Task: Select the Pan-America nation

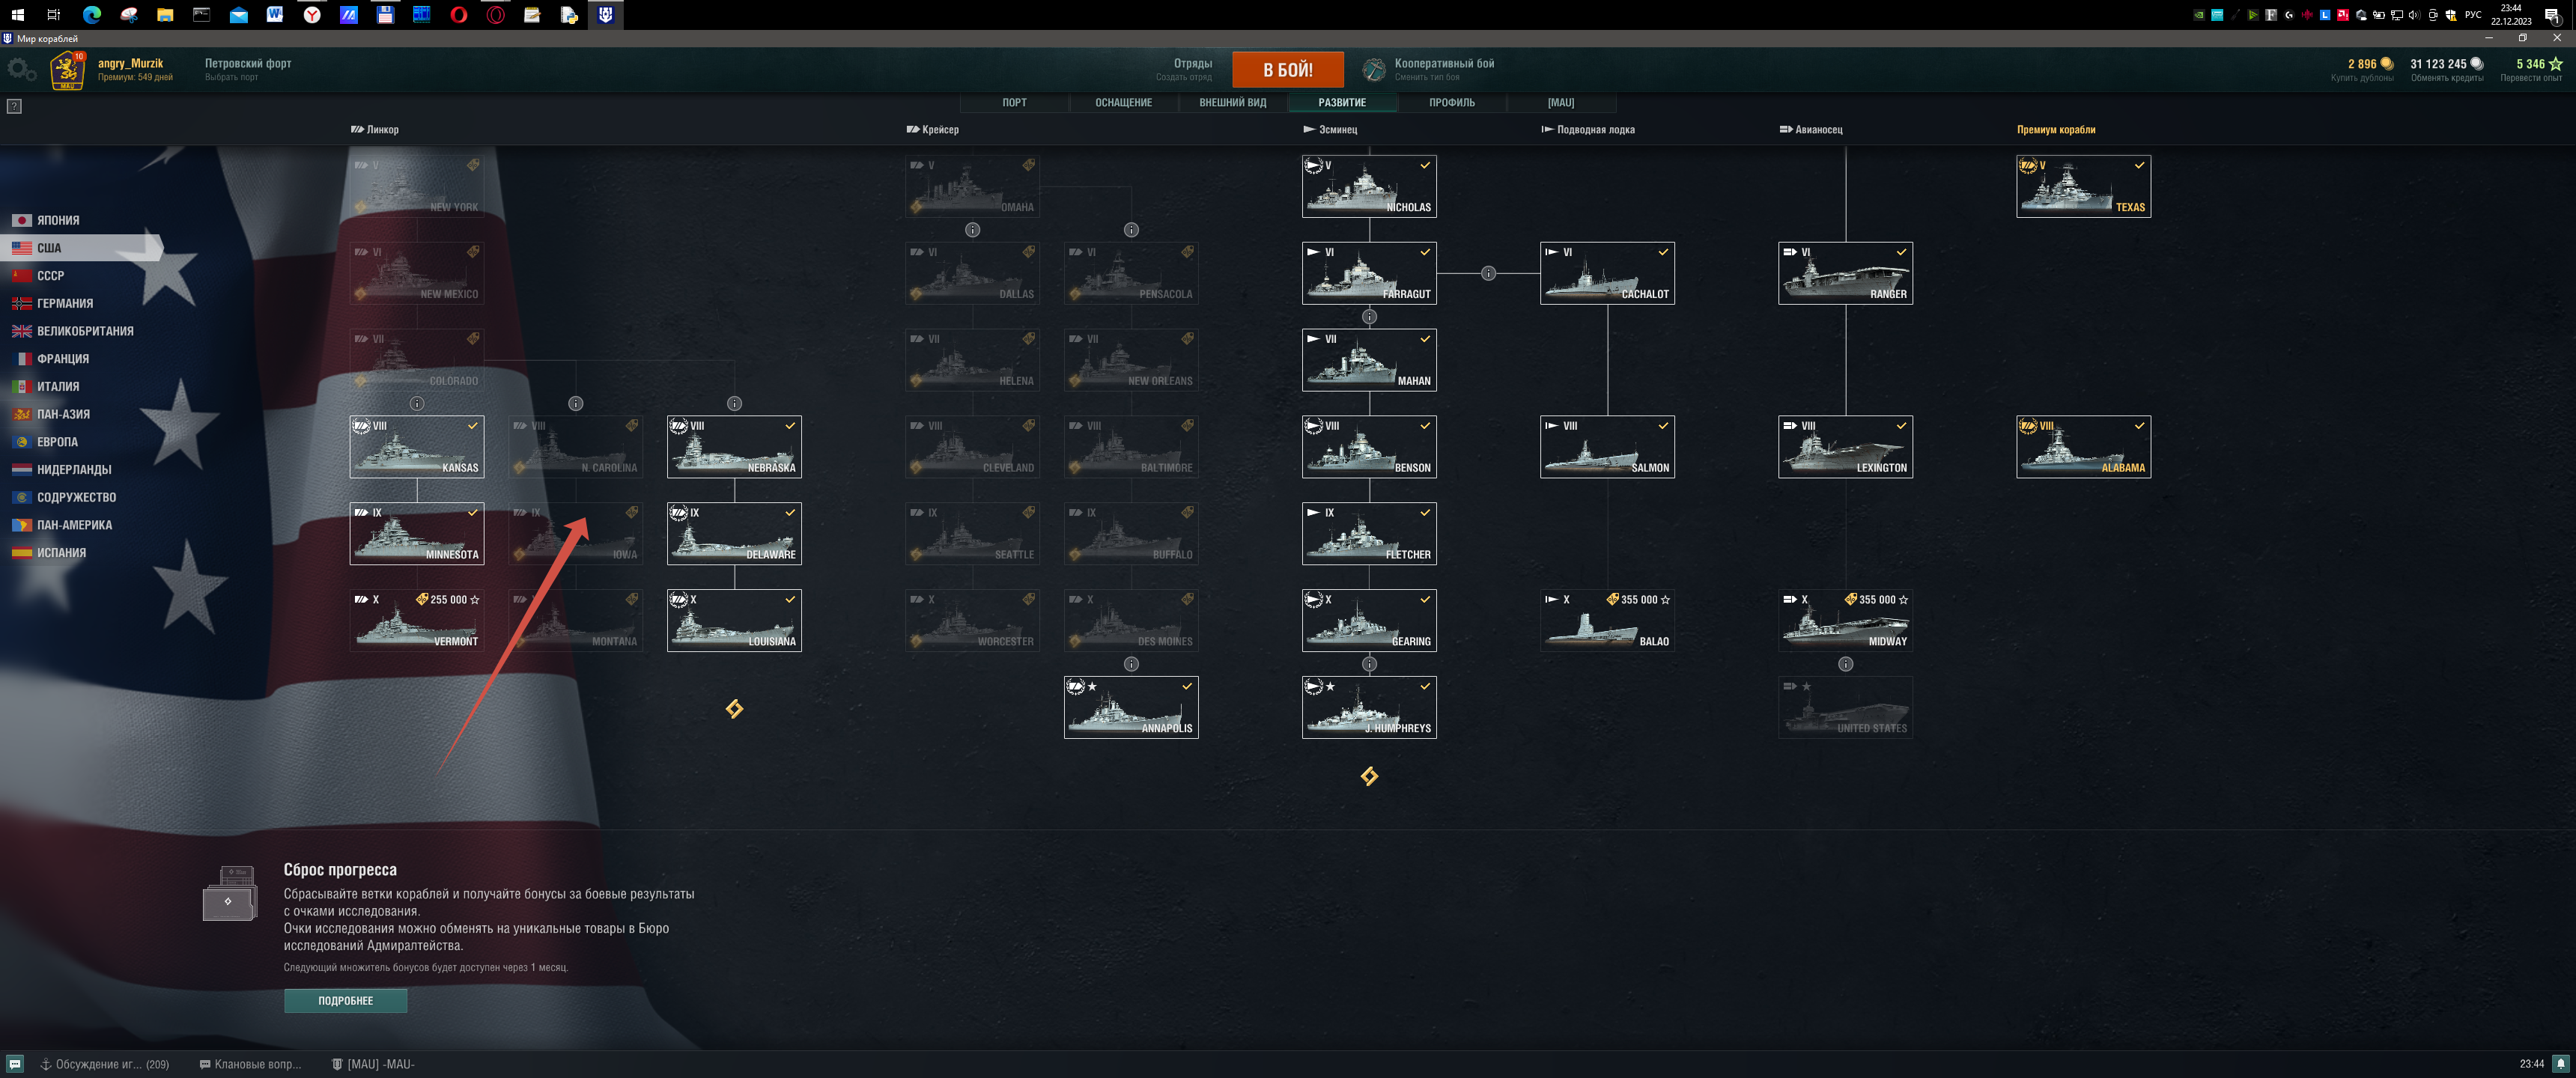Action: tap(62, 525)
